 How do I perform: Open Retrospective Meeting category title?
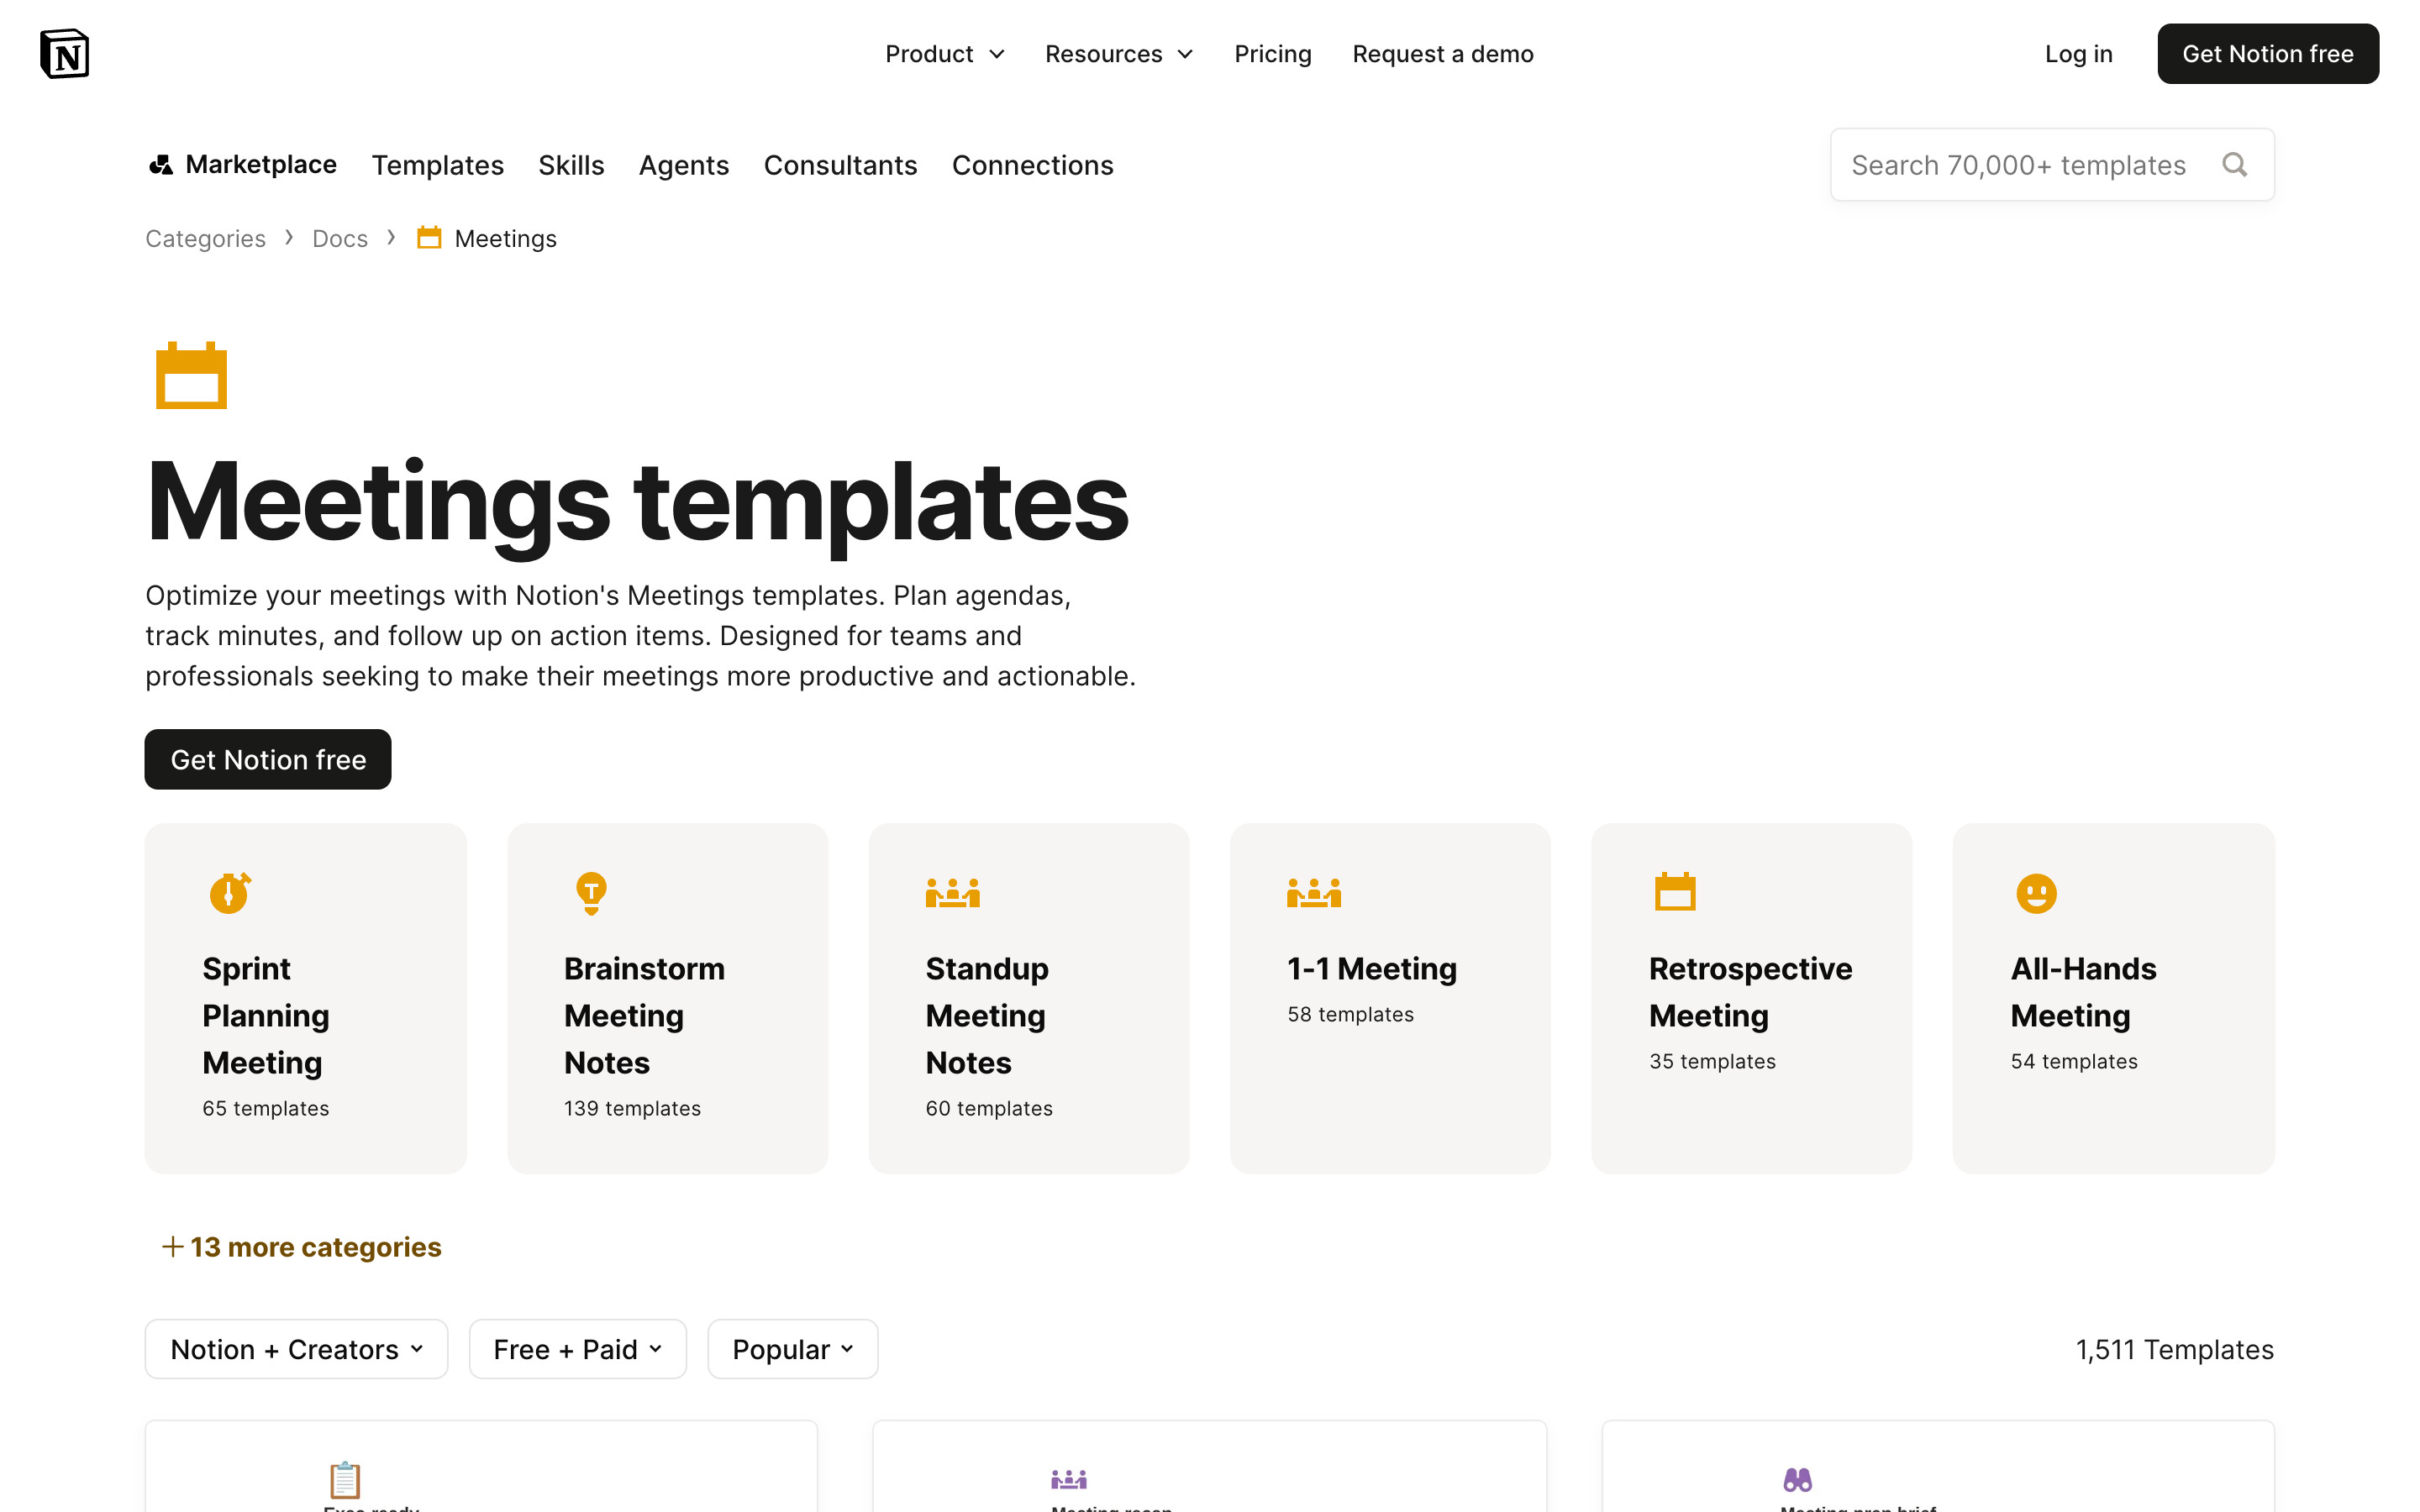[x=1750, y=992]
